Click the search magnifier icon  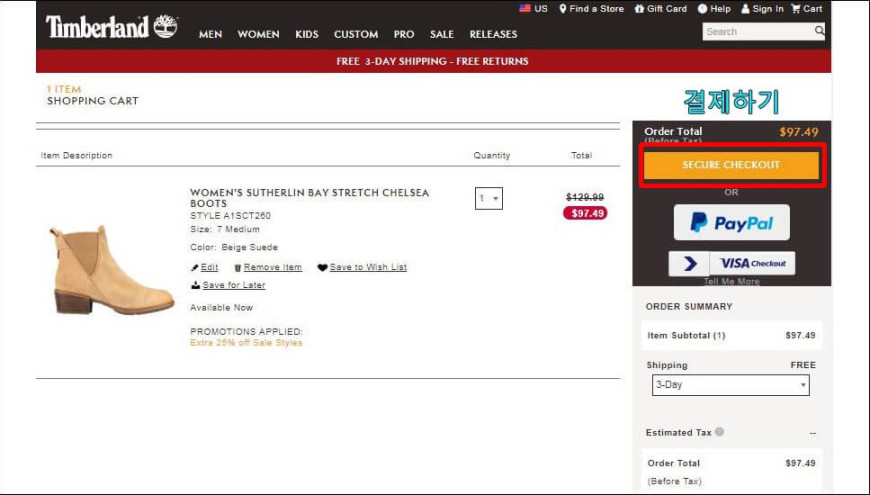coord(819,31)
